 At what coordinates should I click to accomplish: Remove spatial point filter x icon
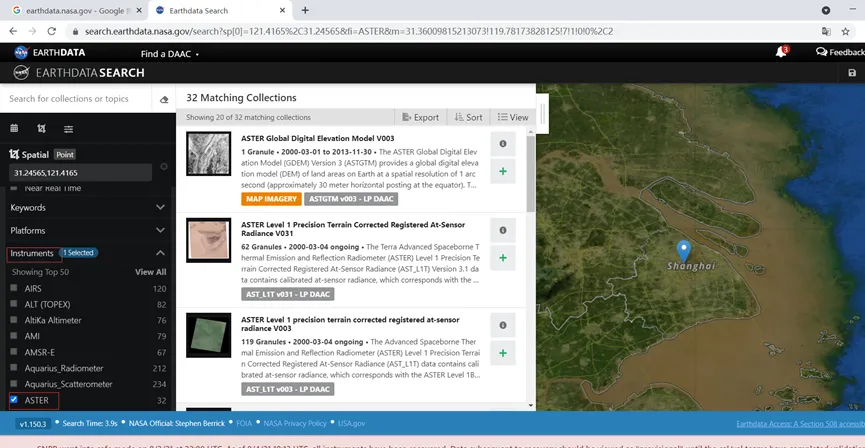(164, 167)
